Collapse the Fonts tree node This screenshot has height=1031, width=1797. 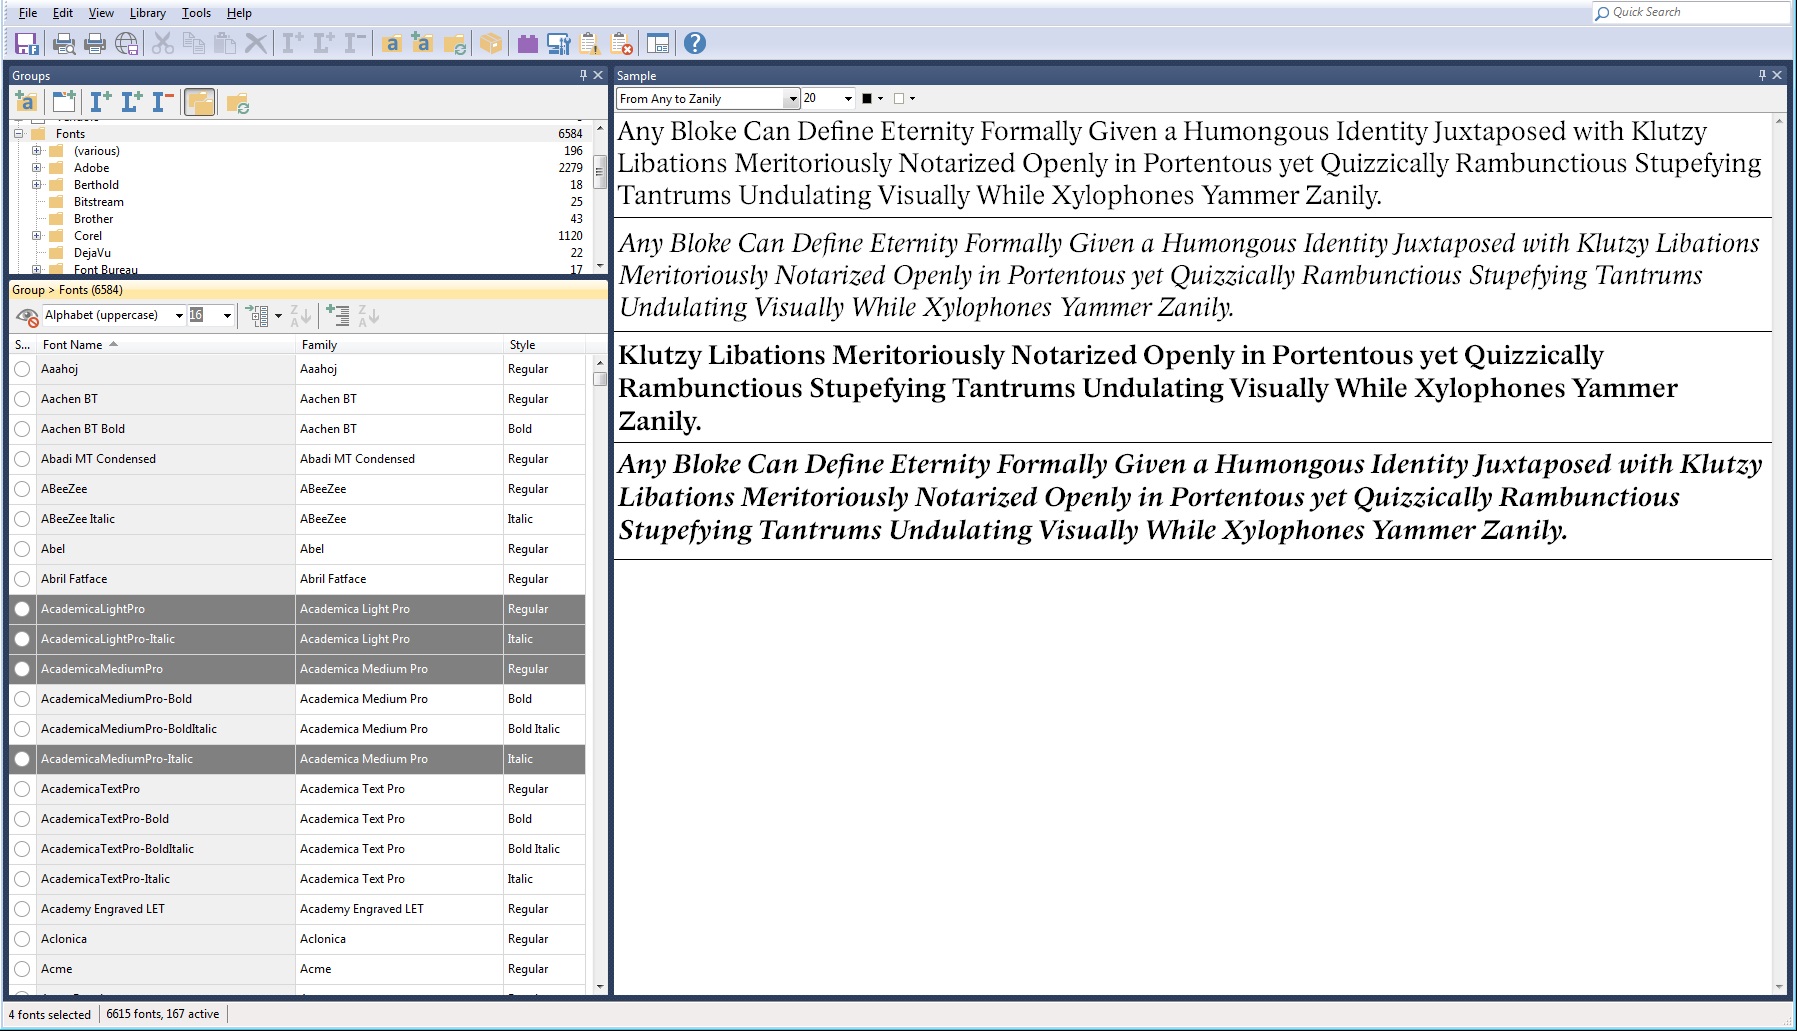tap(18, 133)
